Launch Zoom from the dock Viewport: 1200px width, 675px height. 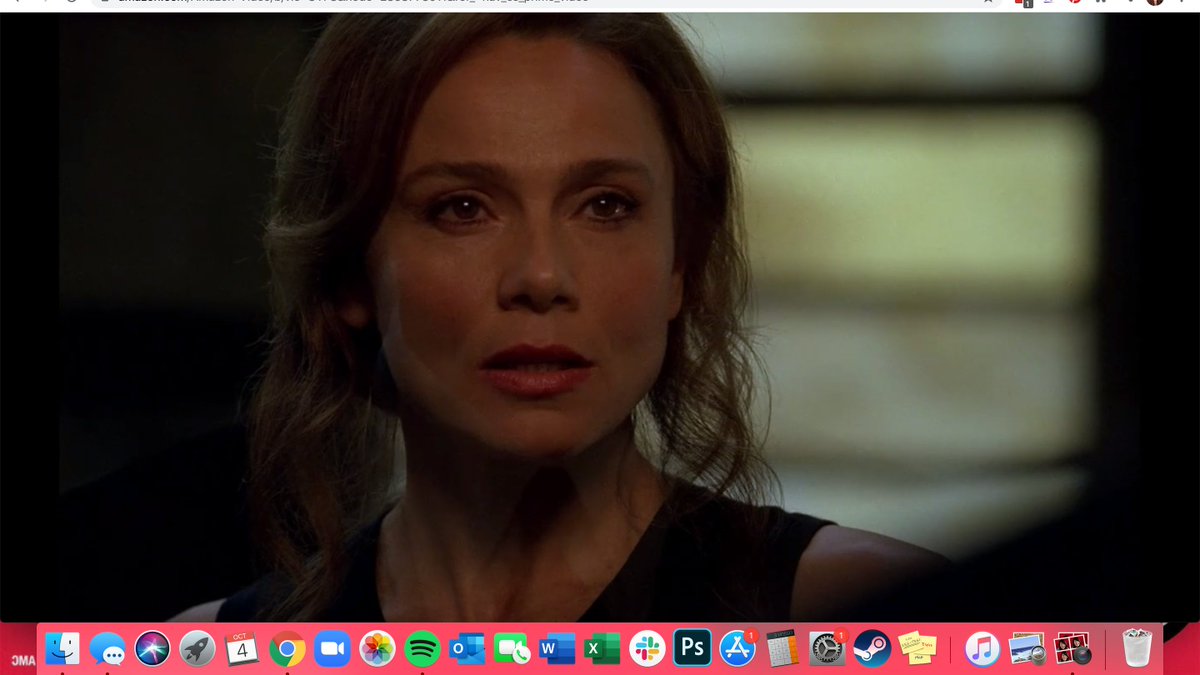[x=332, y=649]
